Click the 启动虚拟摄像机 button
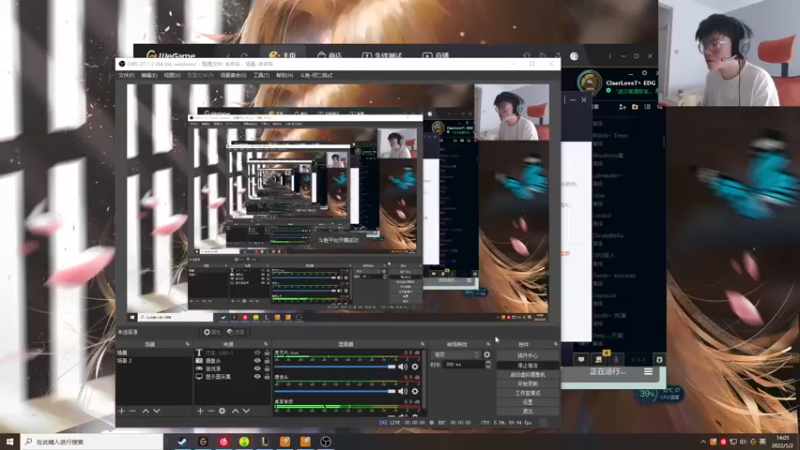This screenshot has width=800, height=450. point(528,374)
